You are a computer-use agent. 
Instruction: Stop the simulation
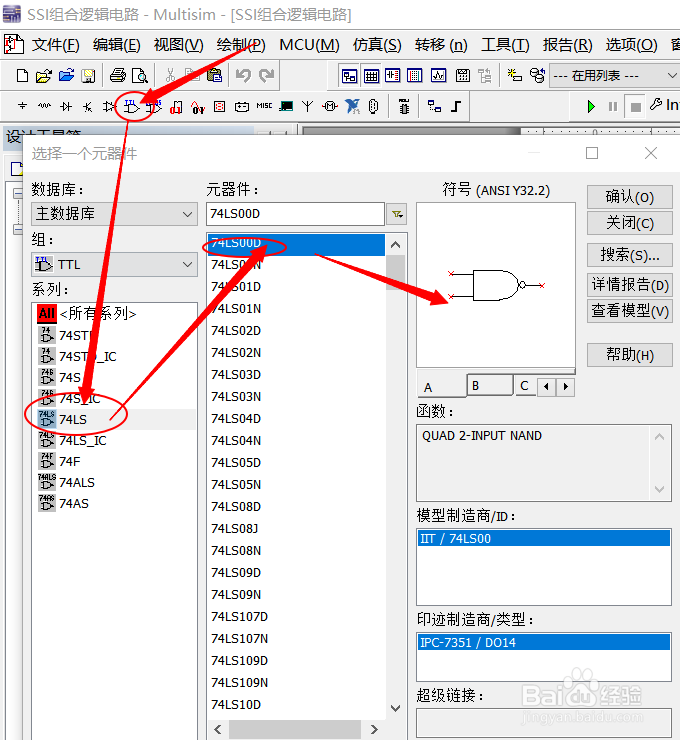click(x=636, y=107)
